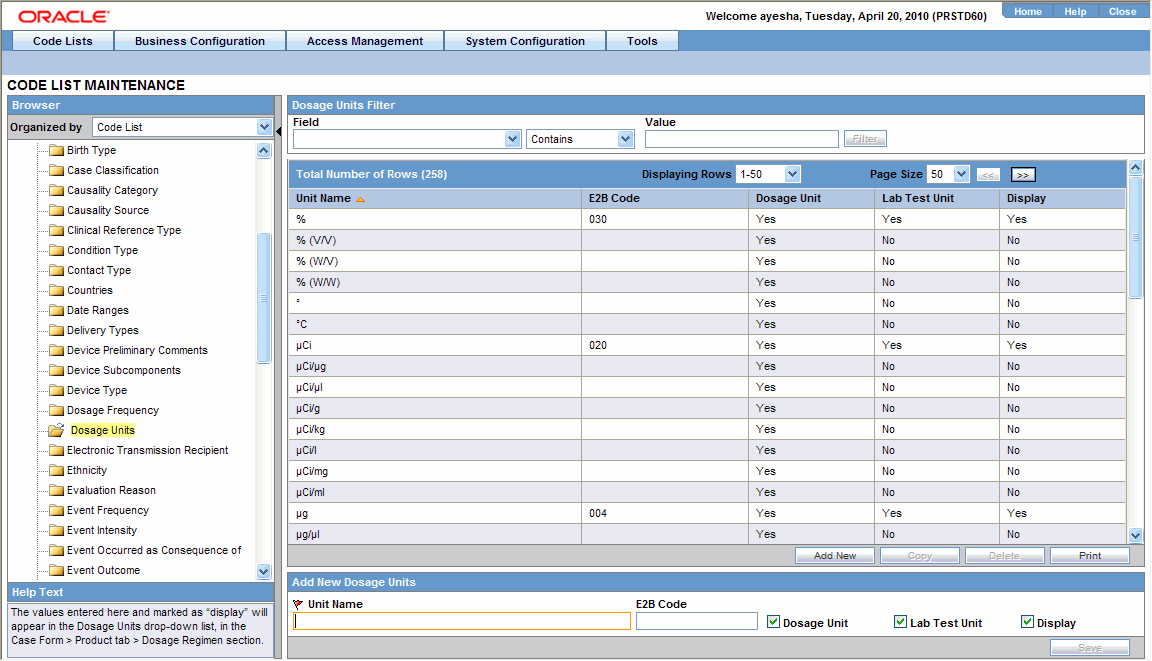This screenshot has height=661, width=1152.
Task: Click the table's vertical scrollbar thumb
Action: pos(1135,236)
